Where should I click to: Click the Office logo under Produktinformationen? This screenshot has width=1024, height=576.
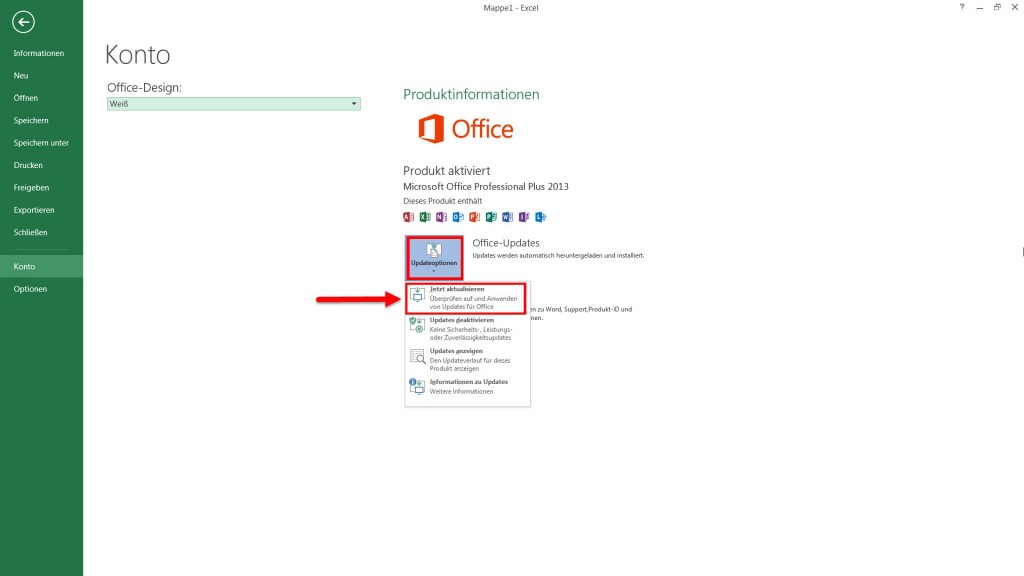(465, 129)
